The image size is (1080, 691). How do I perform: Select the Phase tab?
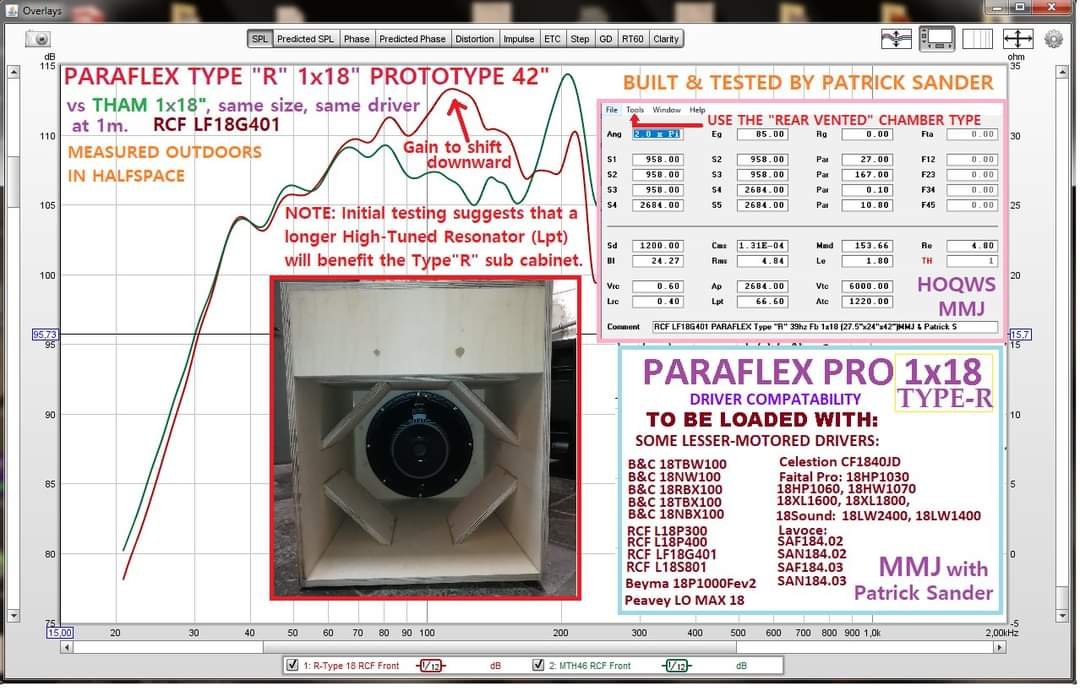(x=357, y=39)
